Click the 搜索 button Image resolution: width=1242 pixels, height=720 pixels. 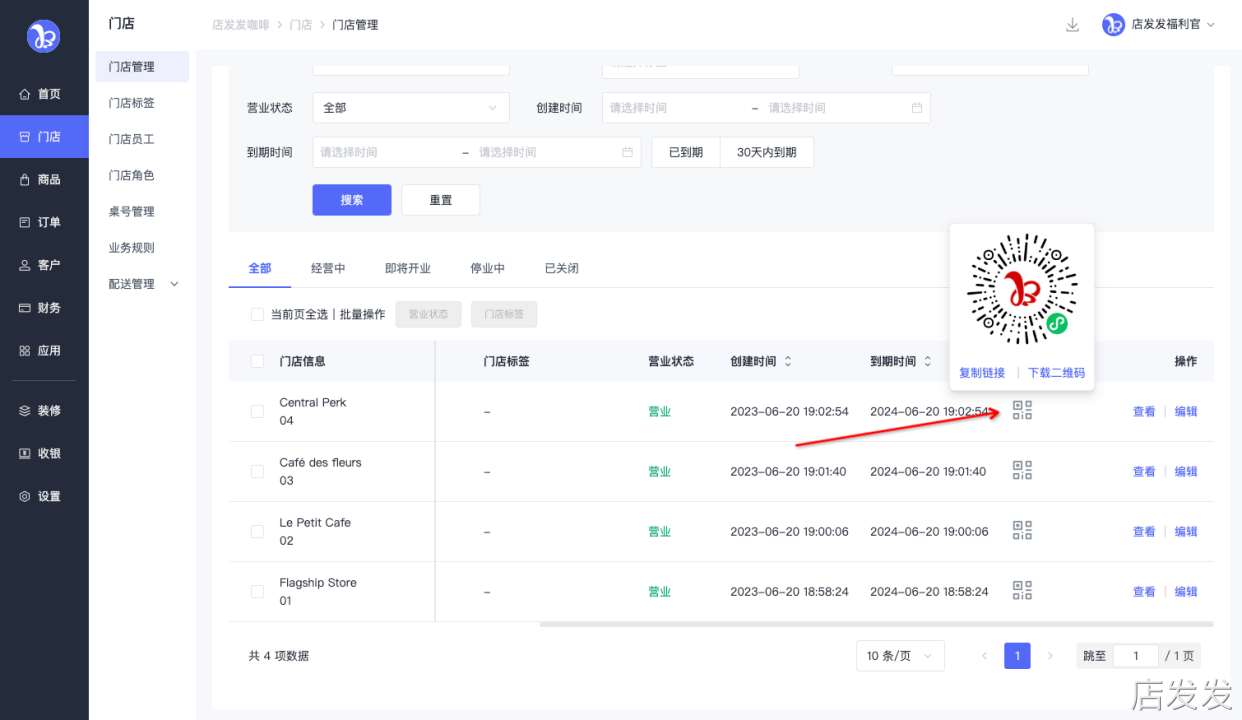point(352,200)
